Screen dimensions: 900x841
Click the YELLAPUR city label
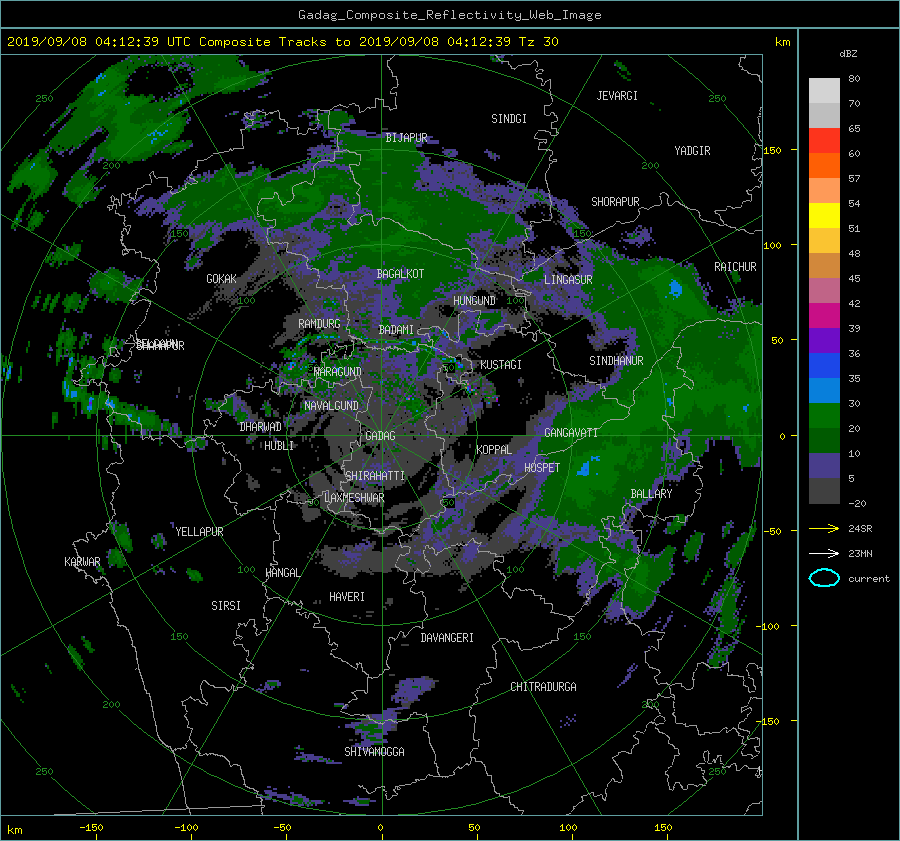(x=199, y=532)
